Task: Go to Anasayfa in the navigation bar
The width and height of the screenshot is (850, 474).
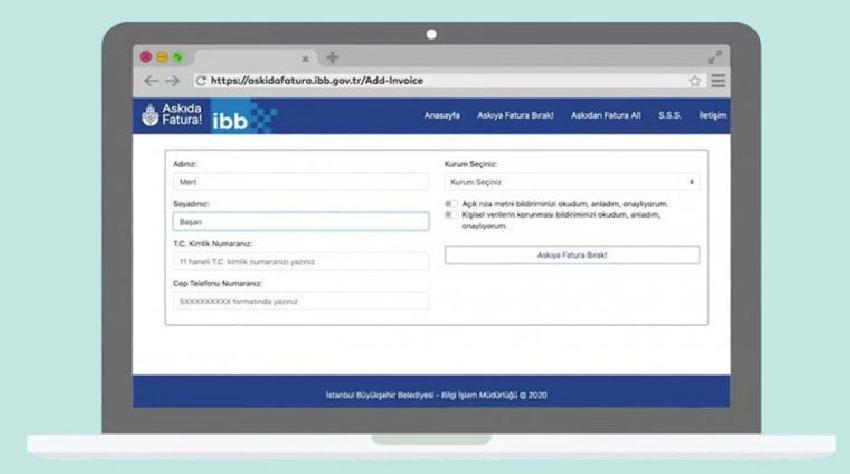Action: pos(442,116)
